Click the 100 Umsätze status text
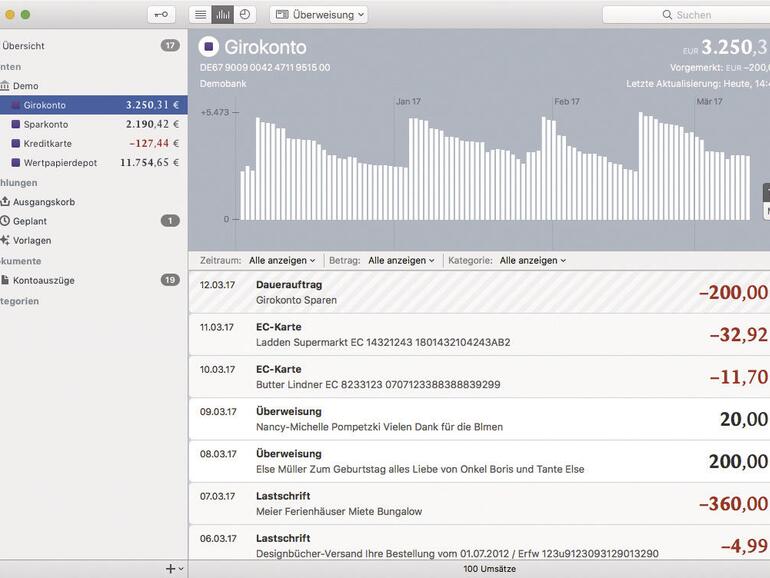Image resolution: width=770 pixels, height=578 pixels. (x=489, y=569)
